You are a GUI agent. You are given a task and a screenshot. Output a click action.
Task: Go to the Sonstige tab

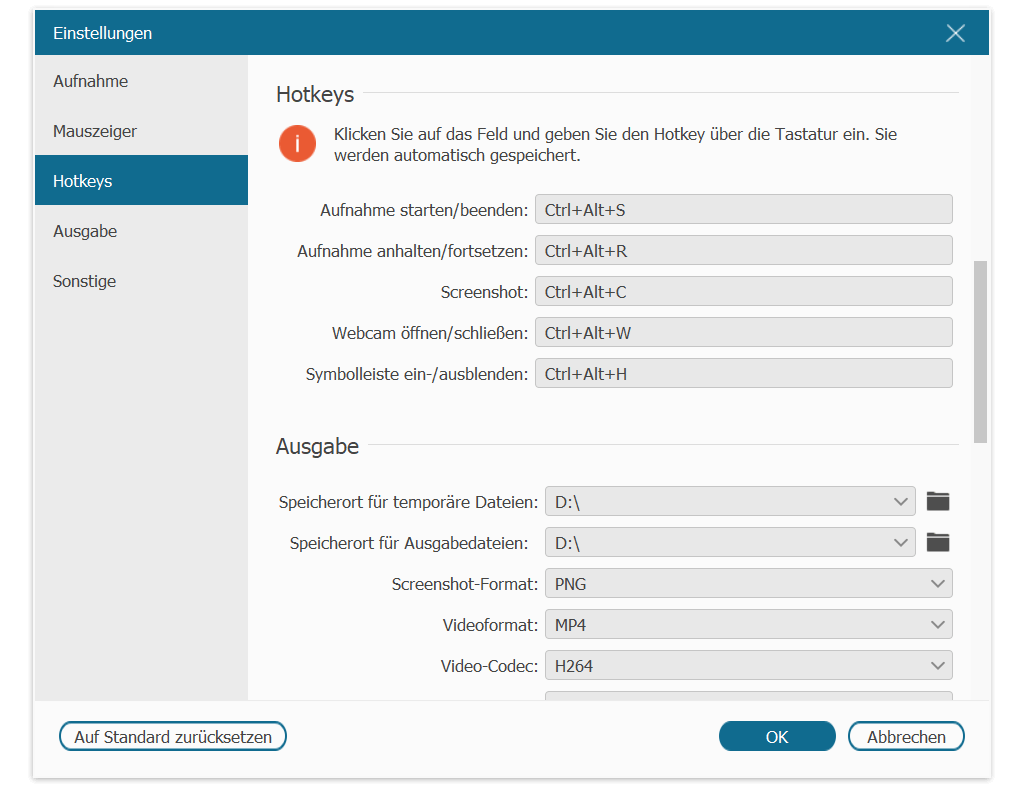coord(141,281)
